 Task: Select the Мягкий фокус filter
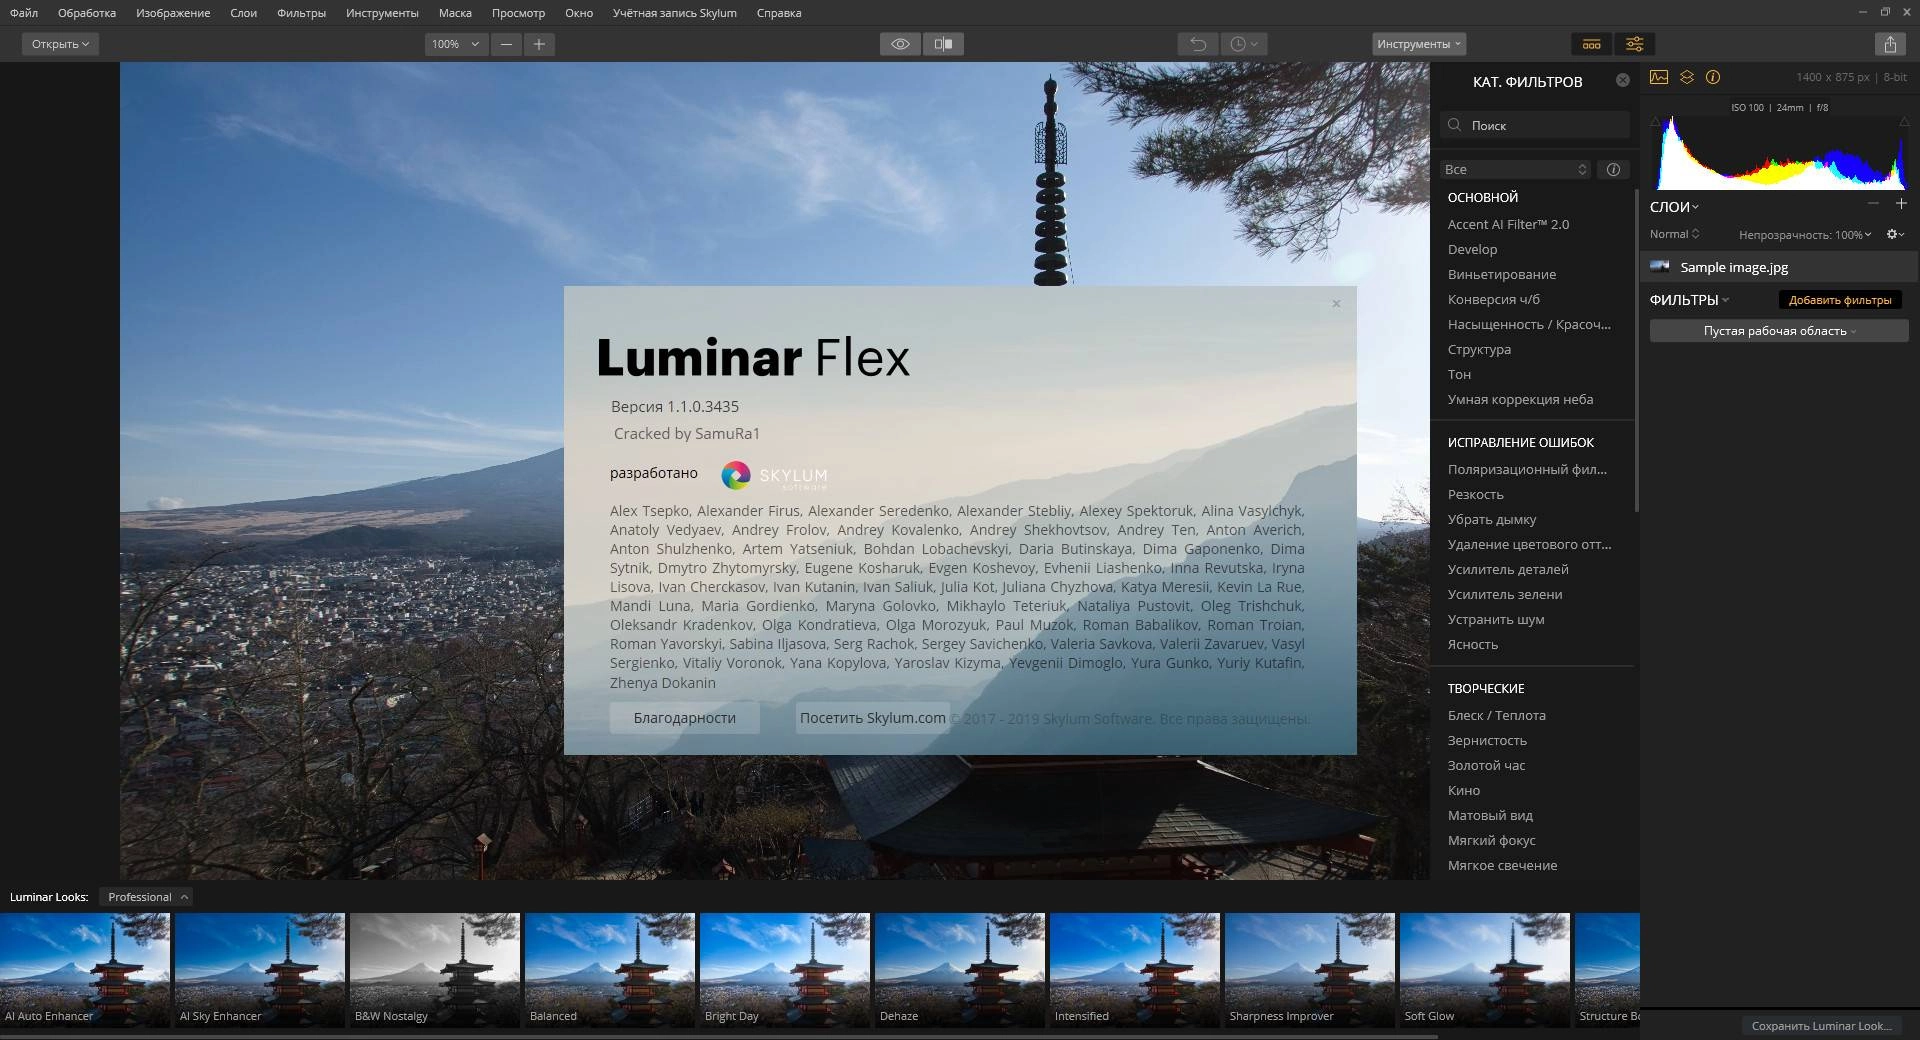point(1491,840)
